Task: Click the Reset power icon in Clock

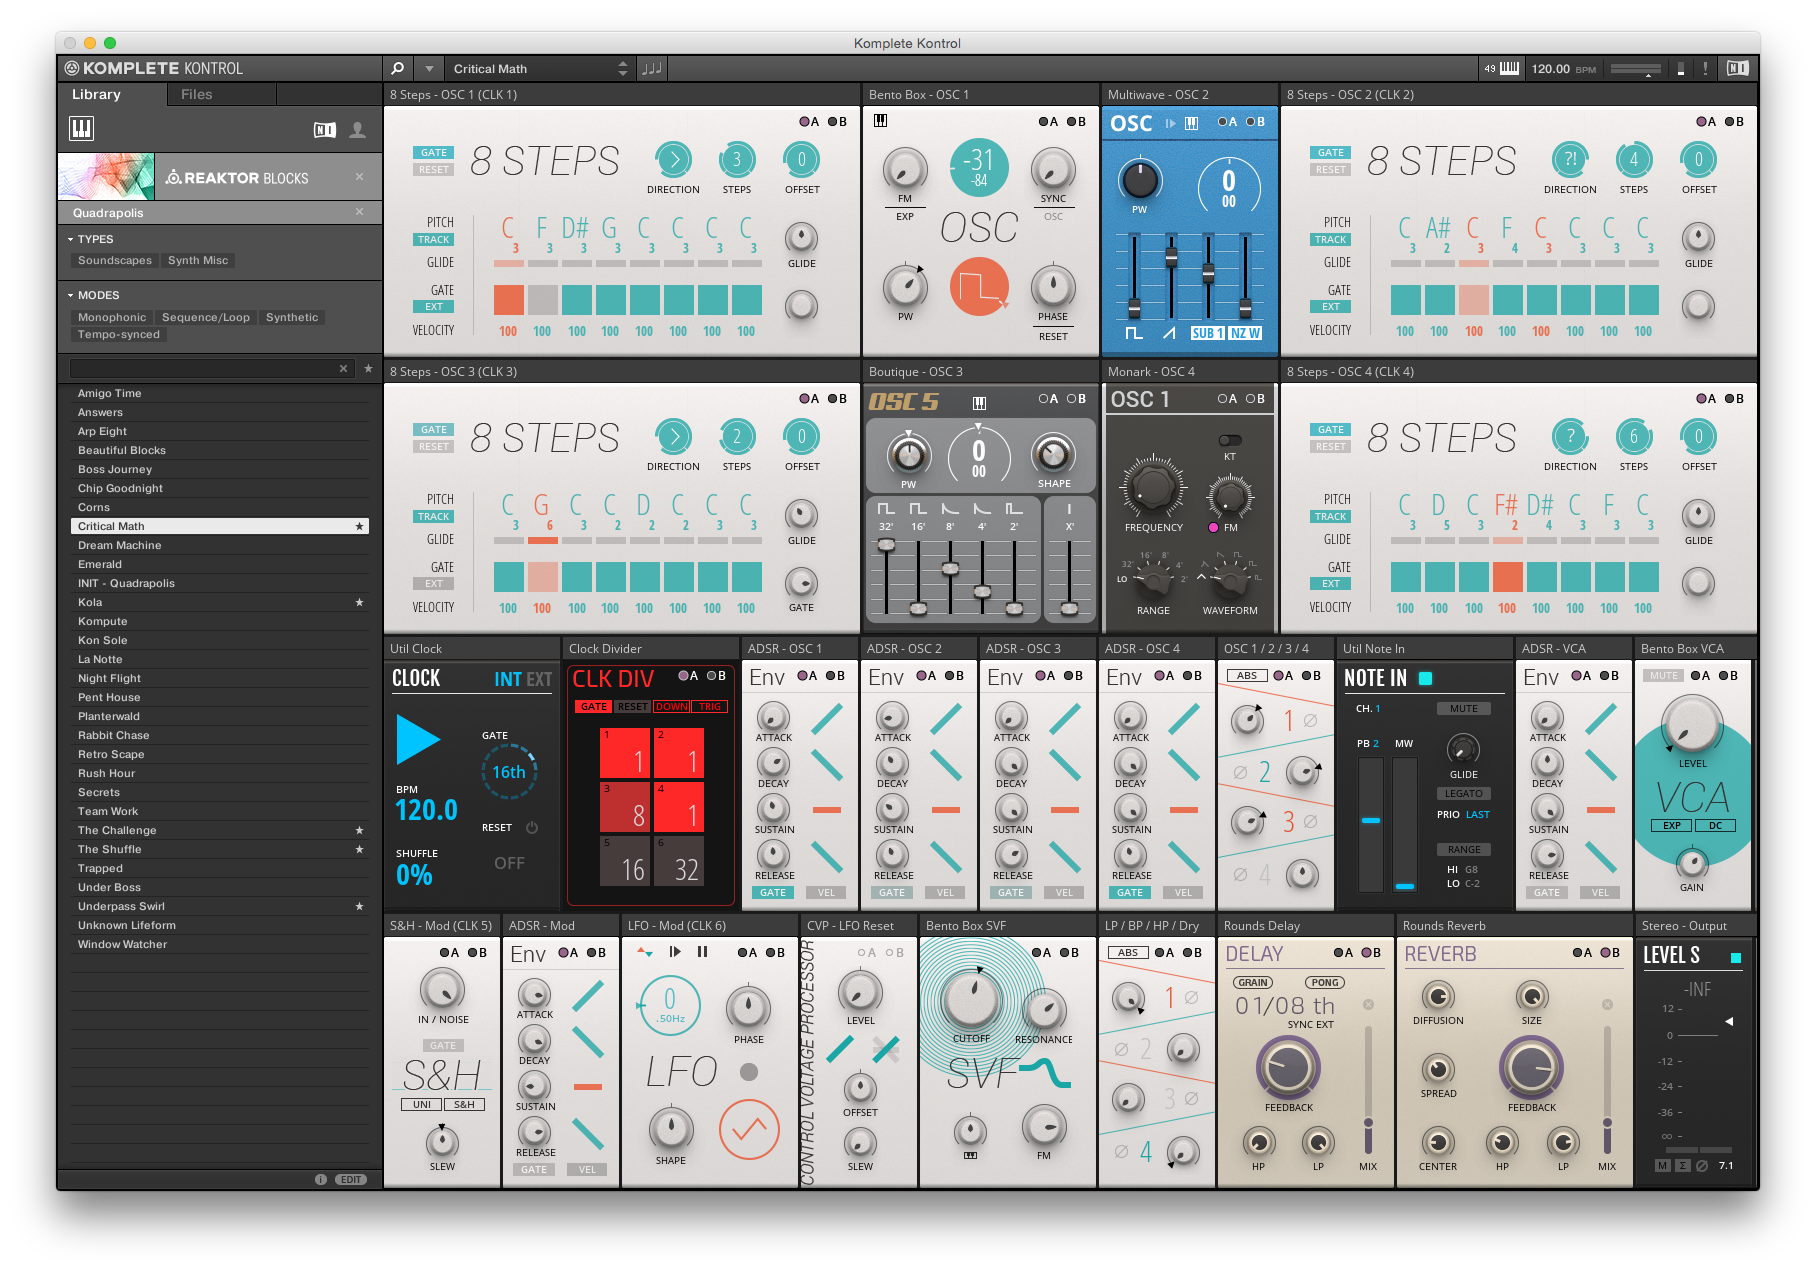Action: coord(532,828)
